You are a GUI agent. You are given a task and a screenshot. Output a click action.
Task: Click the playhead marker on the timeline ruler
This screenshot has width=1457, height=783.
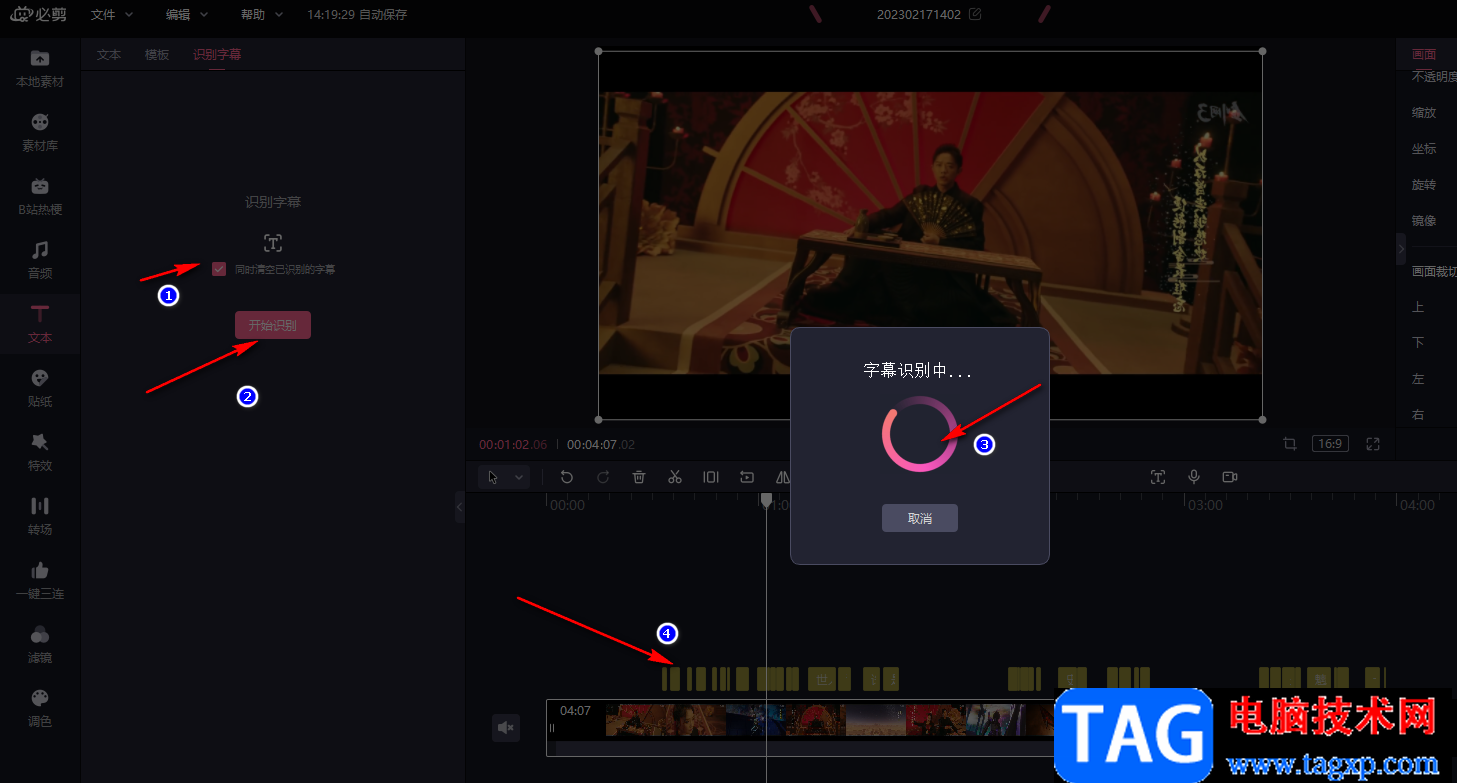click(x=766, y=499)
